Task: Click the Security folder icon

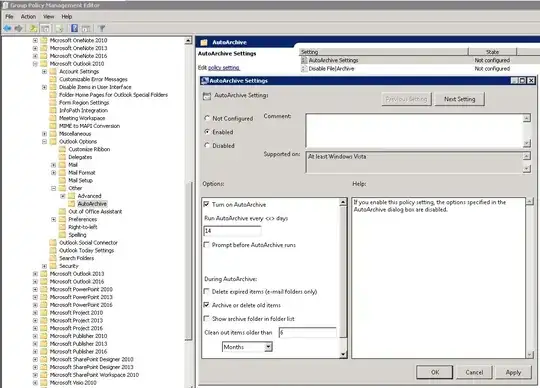Action: pyautogui.click(x=53, y=266)
